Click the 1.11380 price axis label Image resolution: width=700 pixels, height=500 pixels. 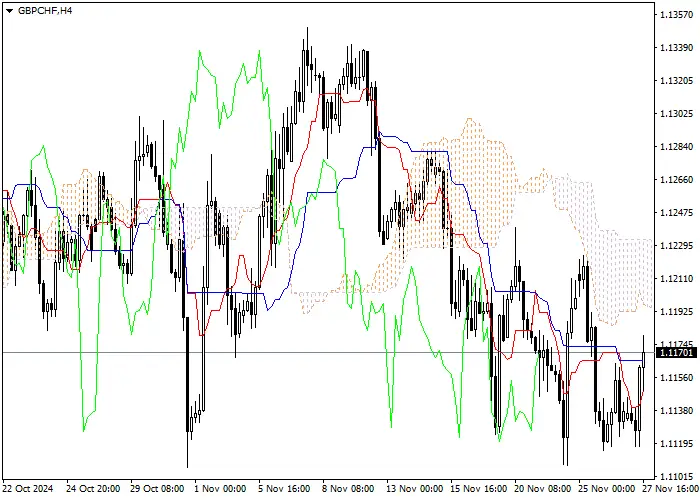point(676,411)
